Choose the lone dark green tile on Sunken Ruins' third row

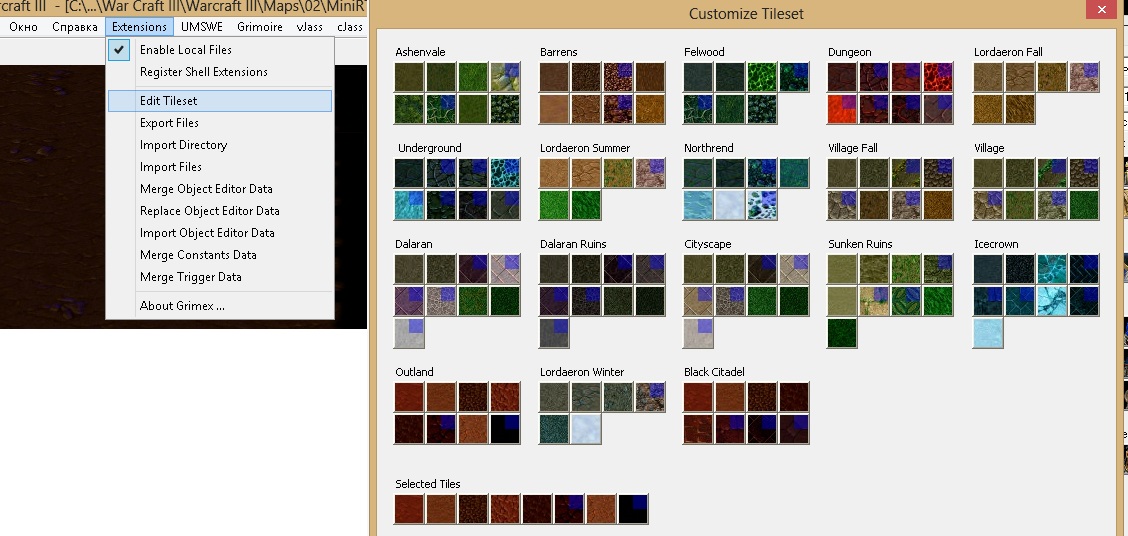[x=842, y=333]
